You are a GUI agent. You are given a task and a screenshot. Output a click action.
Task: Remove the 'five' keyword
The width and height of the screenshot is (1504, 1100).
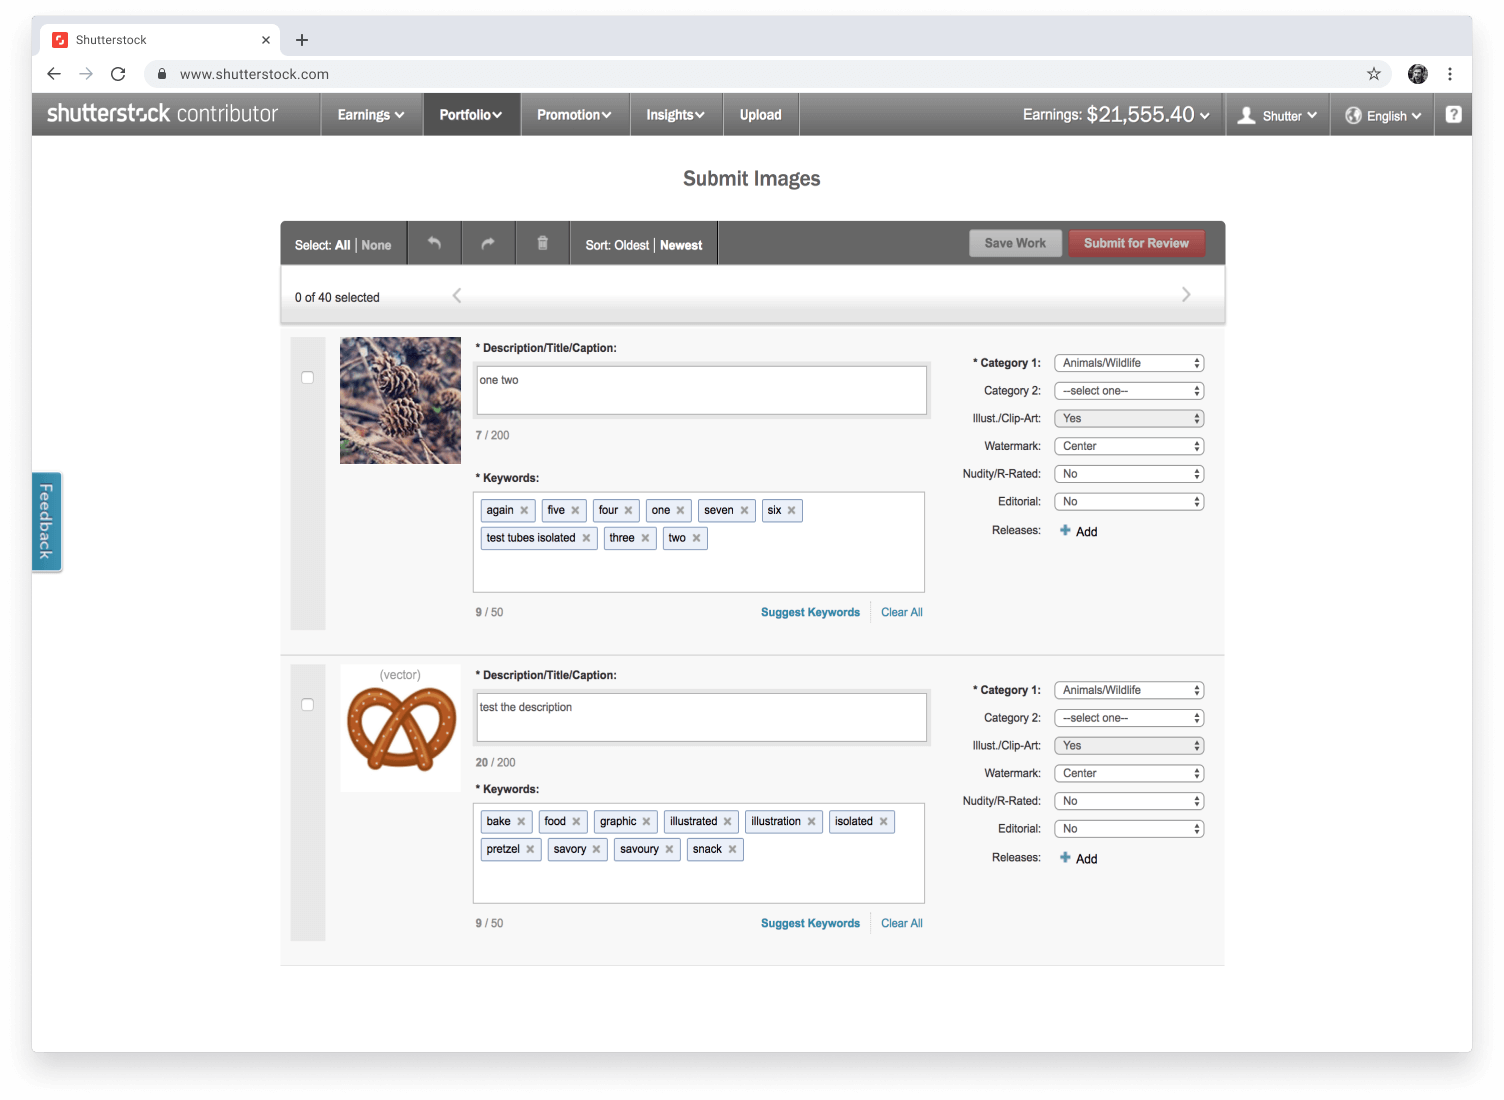pyautogui.click(x=575, y=510)
